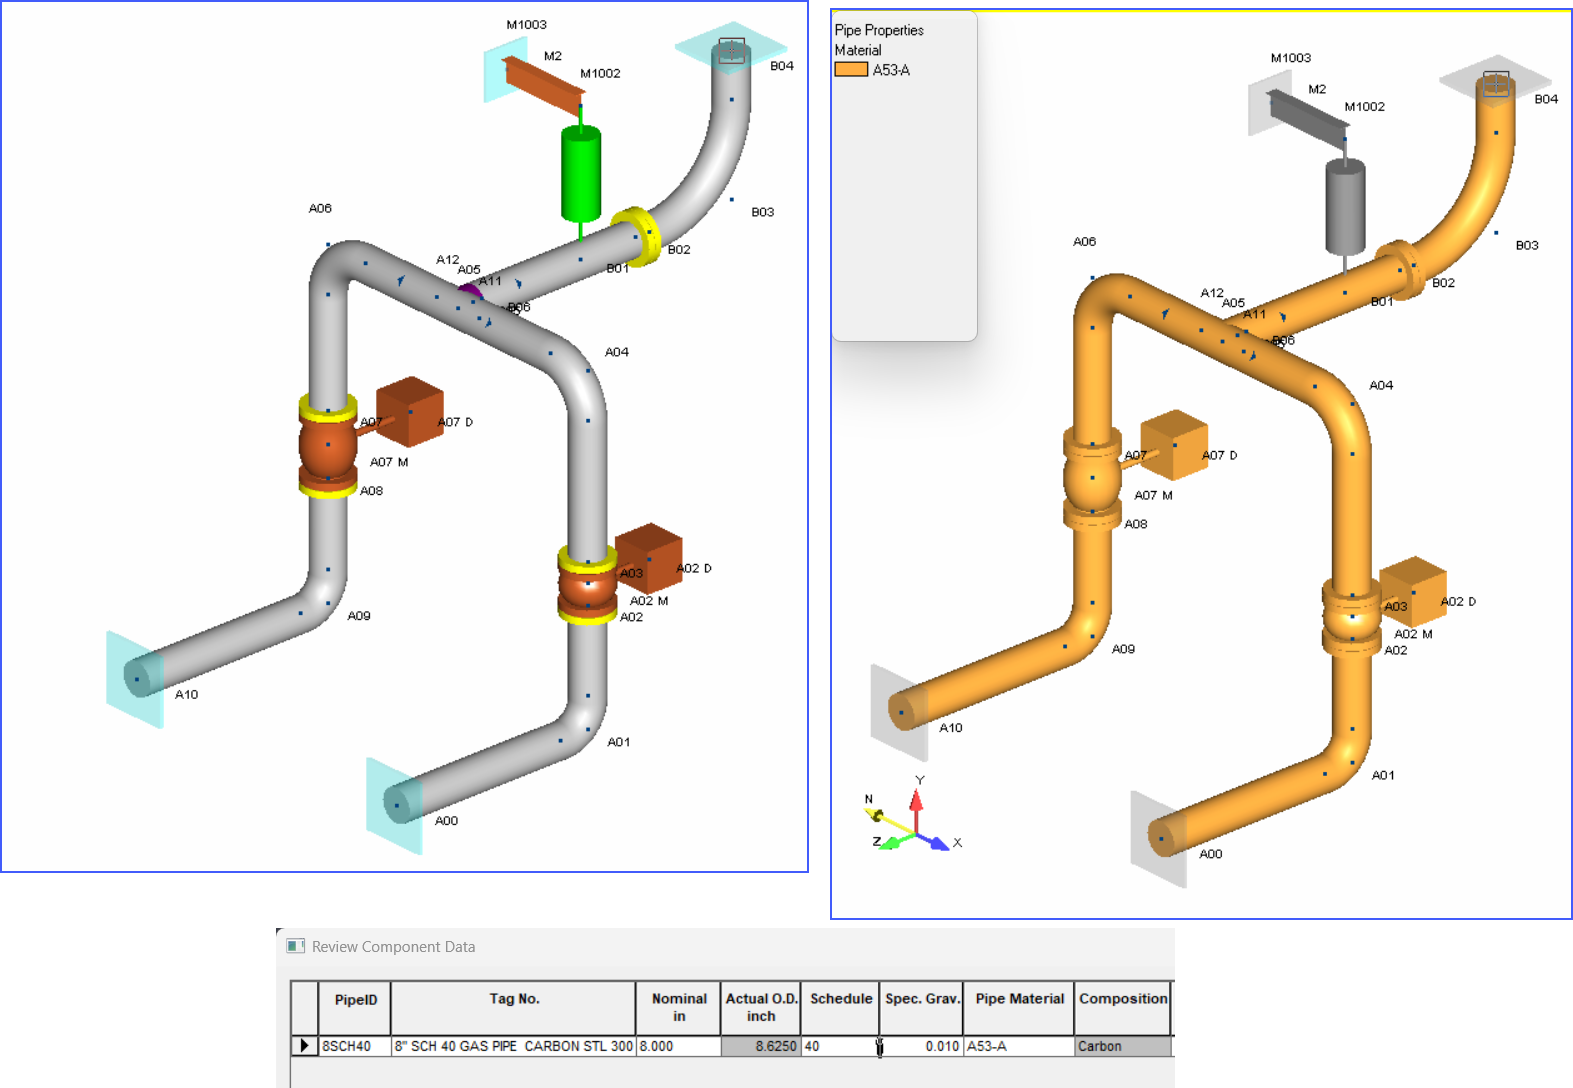Image resolution: width=1573 pixels, height=1088 pixels.
Task: Click the A53-A orange legend swatch
Action: tap(851, 70)
